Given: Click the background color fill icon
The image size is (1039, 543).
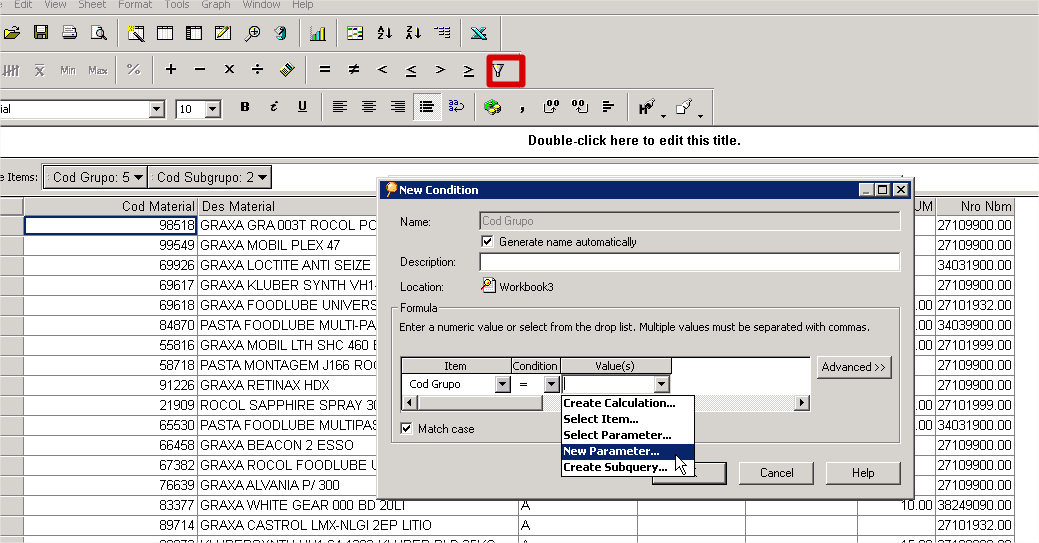Looking at the screenshot, I should 684,107.
